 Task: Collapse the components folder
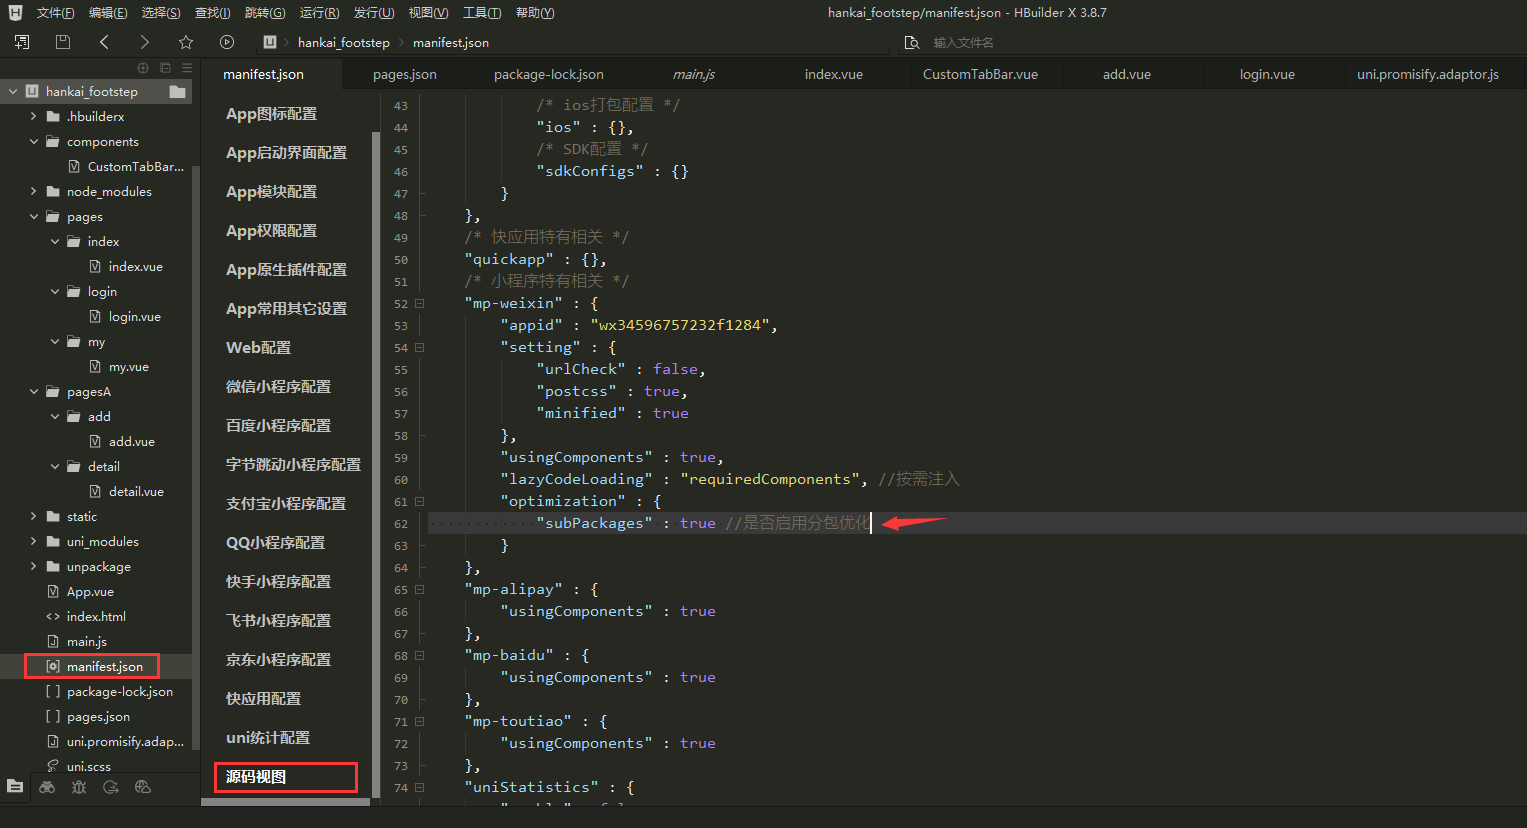(x=34, y=141)
